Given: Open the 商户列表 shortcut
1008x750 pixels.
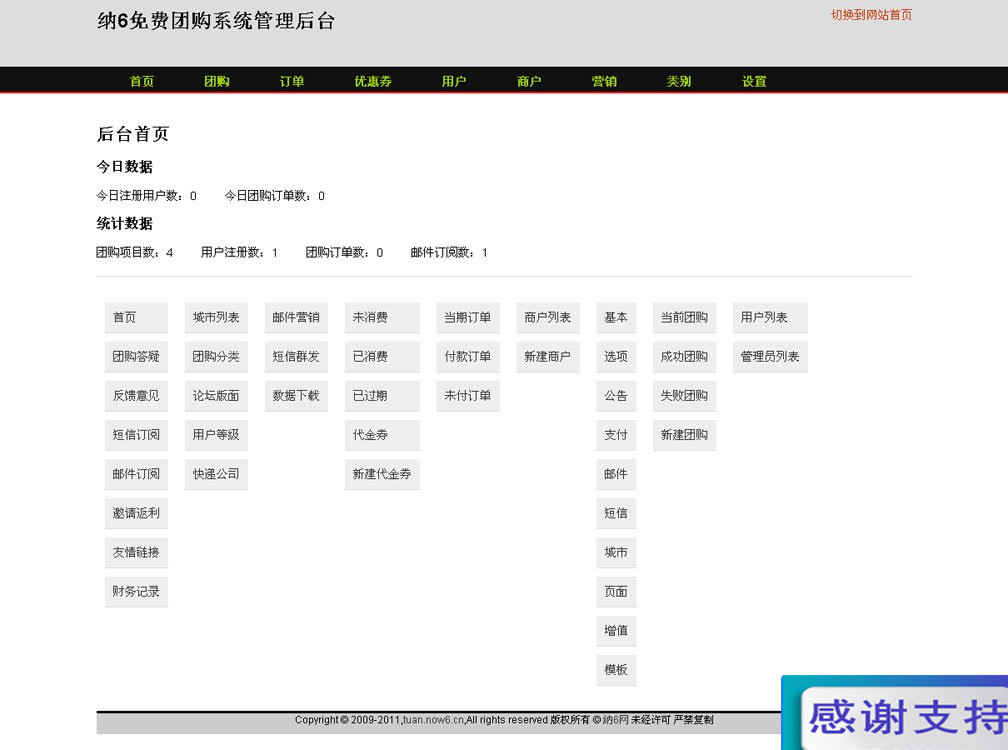Looking at the screenshot, I should pyautogui.click(x=548, y=317).
